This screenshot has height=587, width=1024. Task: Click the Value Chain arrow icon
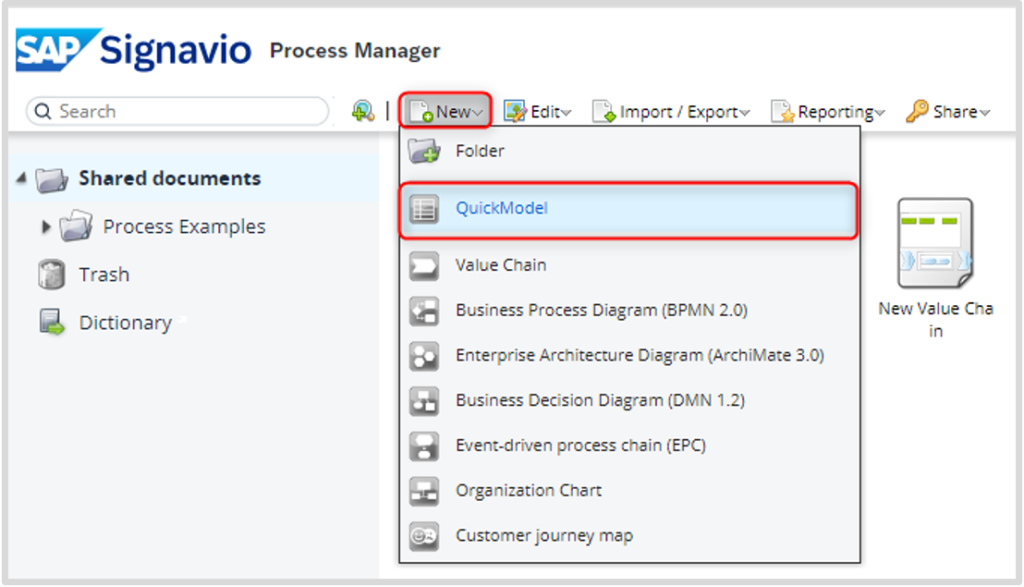tap(424, 266)
